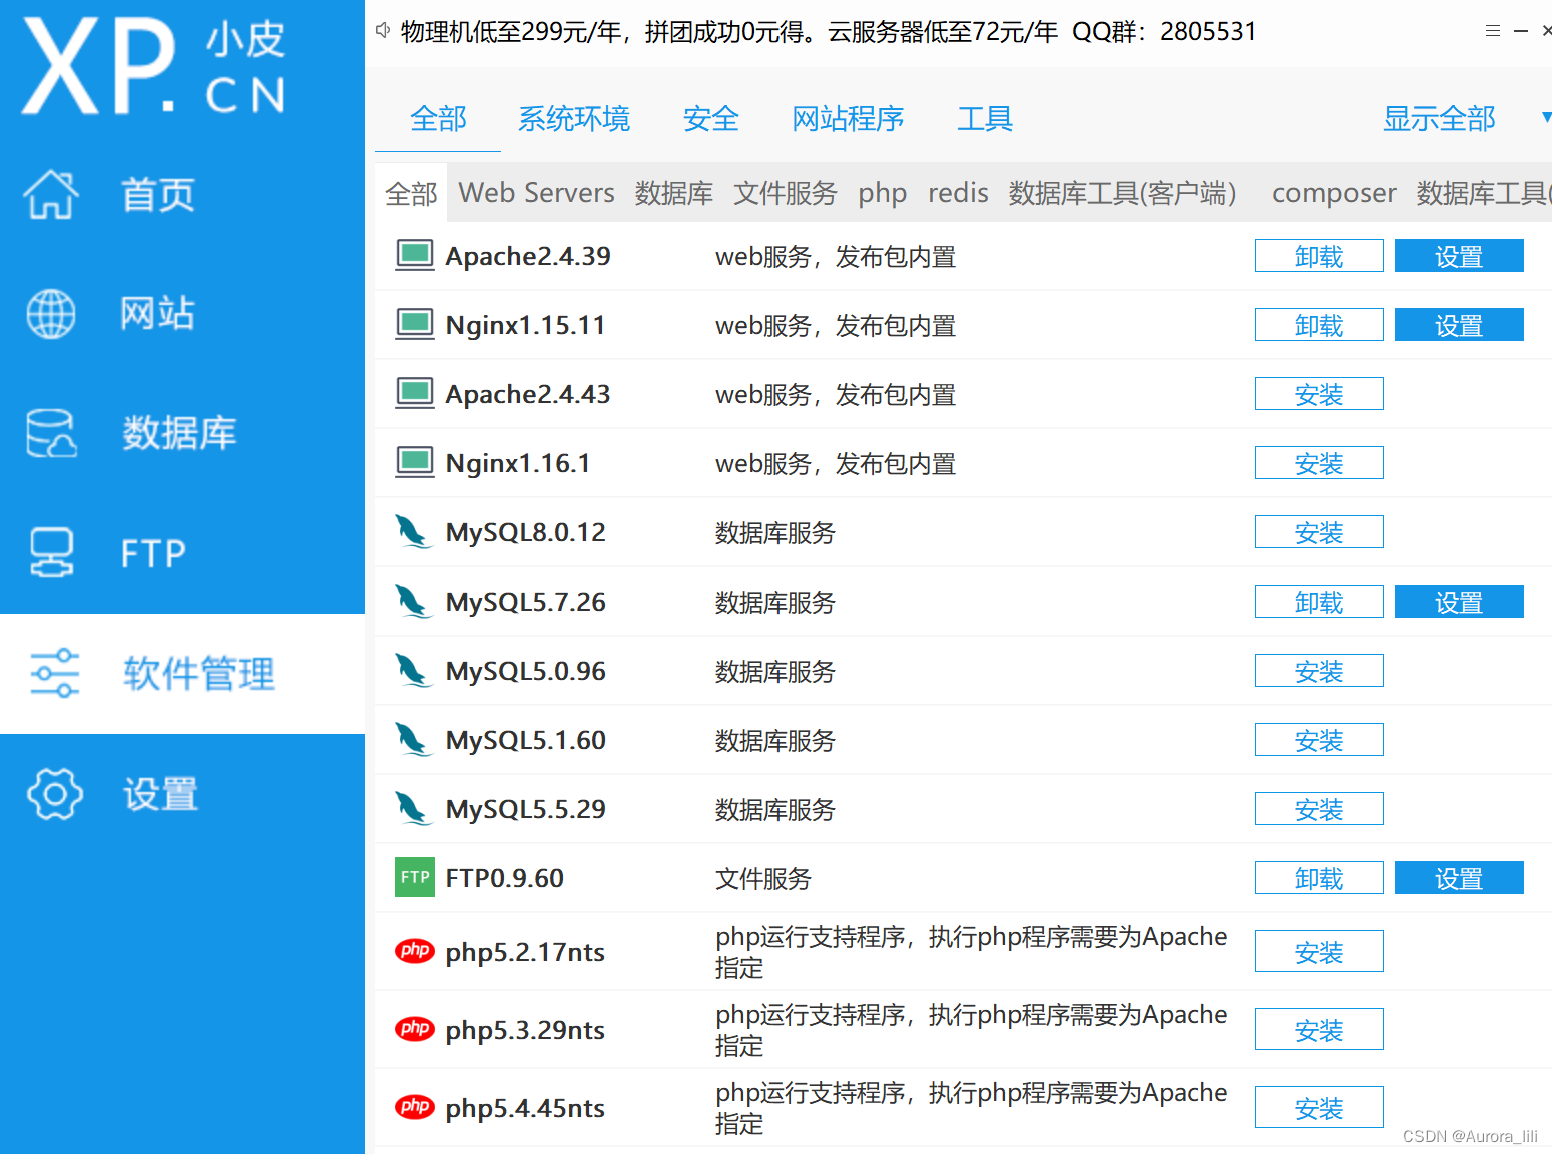Filter by php sub-tab
Screen dimensions: 1552x1154
pos(883,192)
